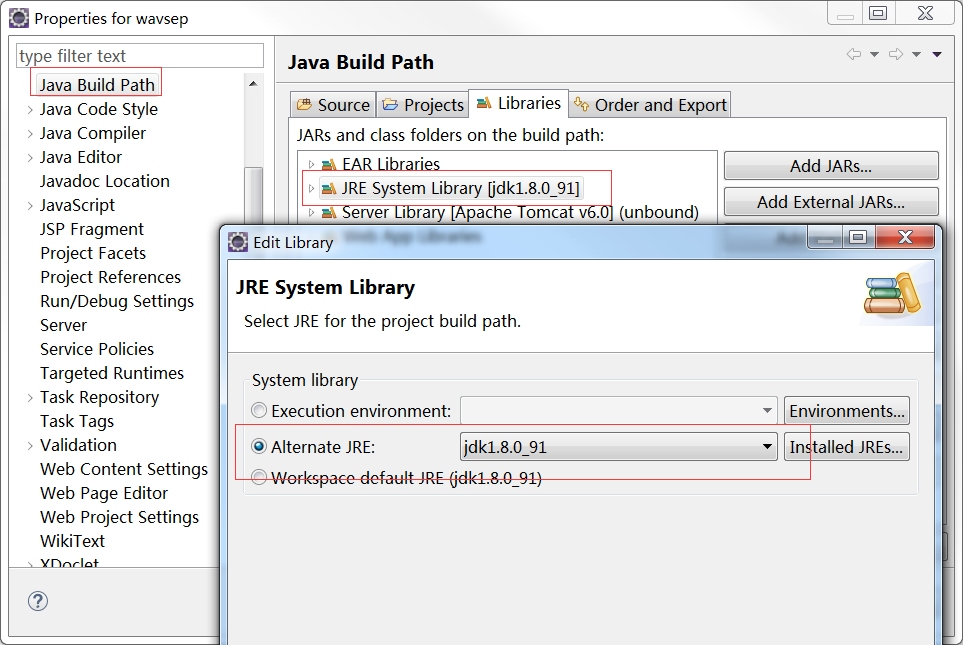
Task: Click the Add External JARs... button
Action: pyautogui.click(x=831, y=202)
